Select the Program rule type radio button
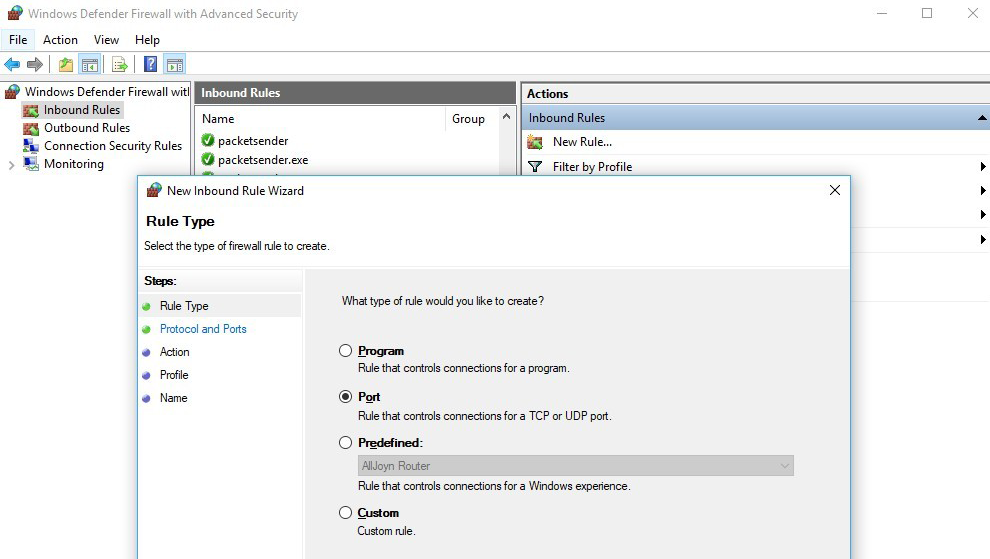This screenshot has height=559, width=990. (x=345, y=351)
